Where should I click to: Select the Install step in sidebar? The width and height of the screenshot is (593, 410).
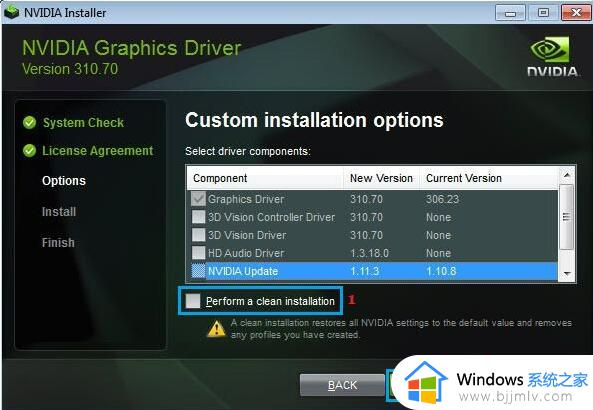(59, 212)
